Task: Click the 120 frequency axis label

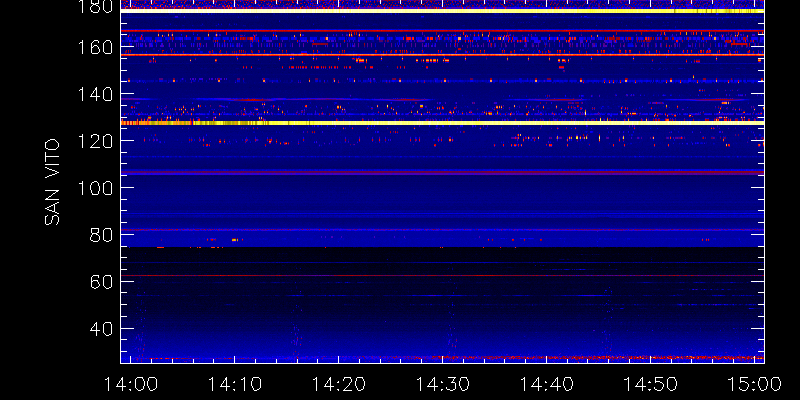Action: pos(95,141)
